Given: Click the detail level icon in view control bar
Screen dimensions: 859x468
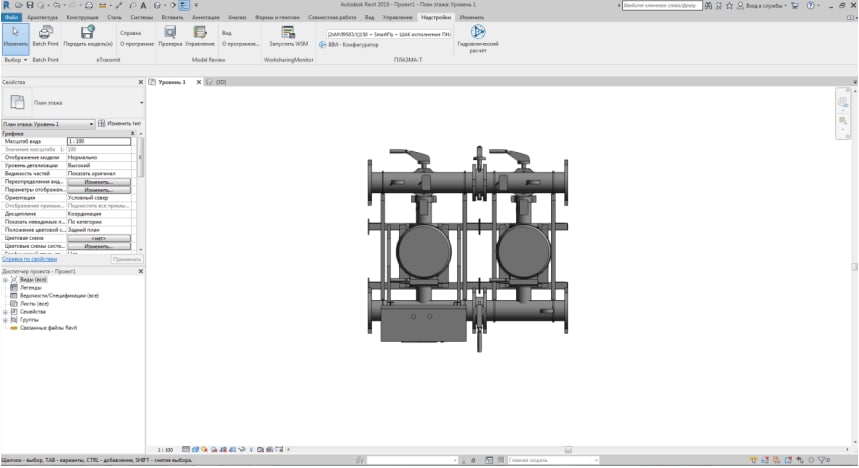Looking at the screenshot, I should pos(186,449).
